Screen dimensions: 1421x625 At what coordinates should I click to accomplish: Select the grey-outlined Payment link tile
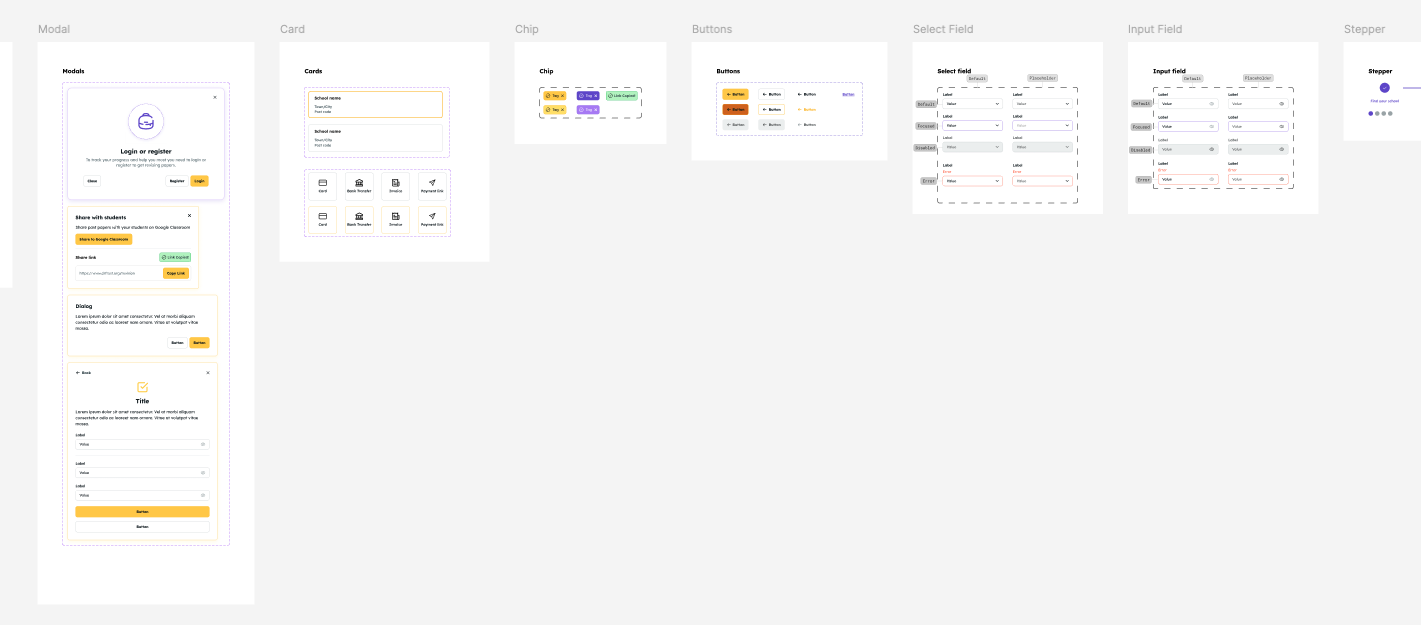(432, 186)
